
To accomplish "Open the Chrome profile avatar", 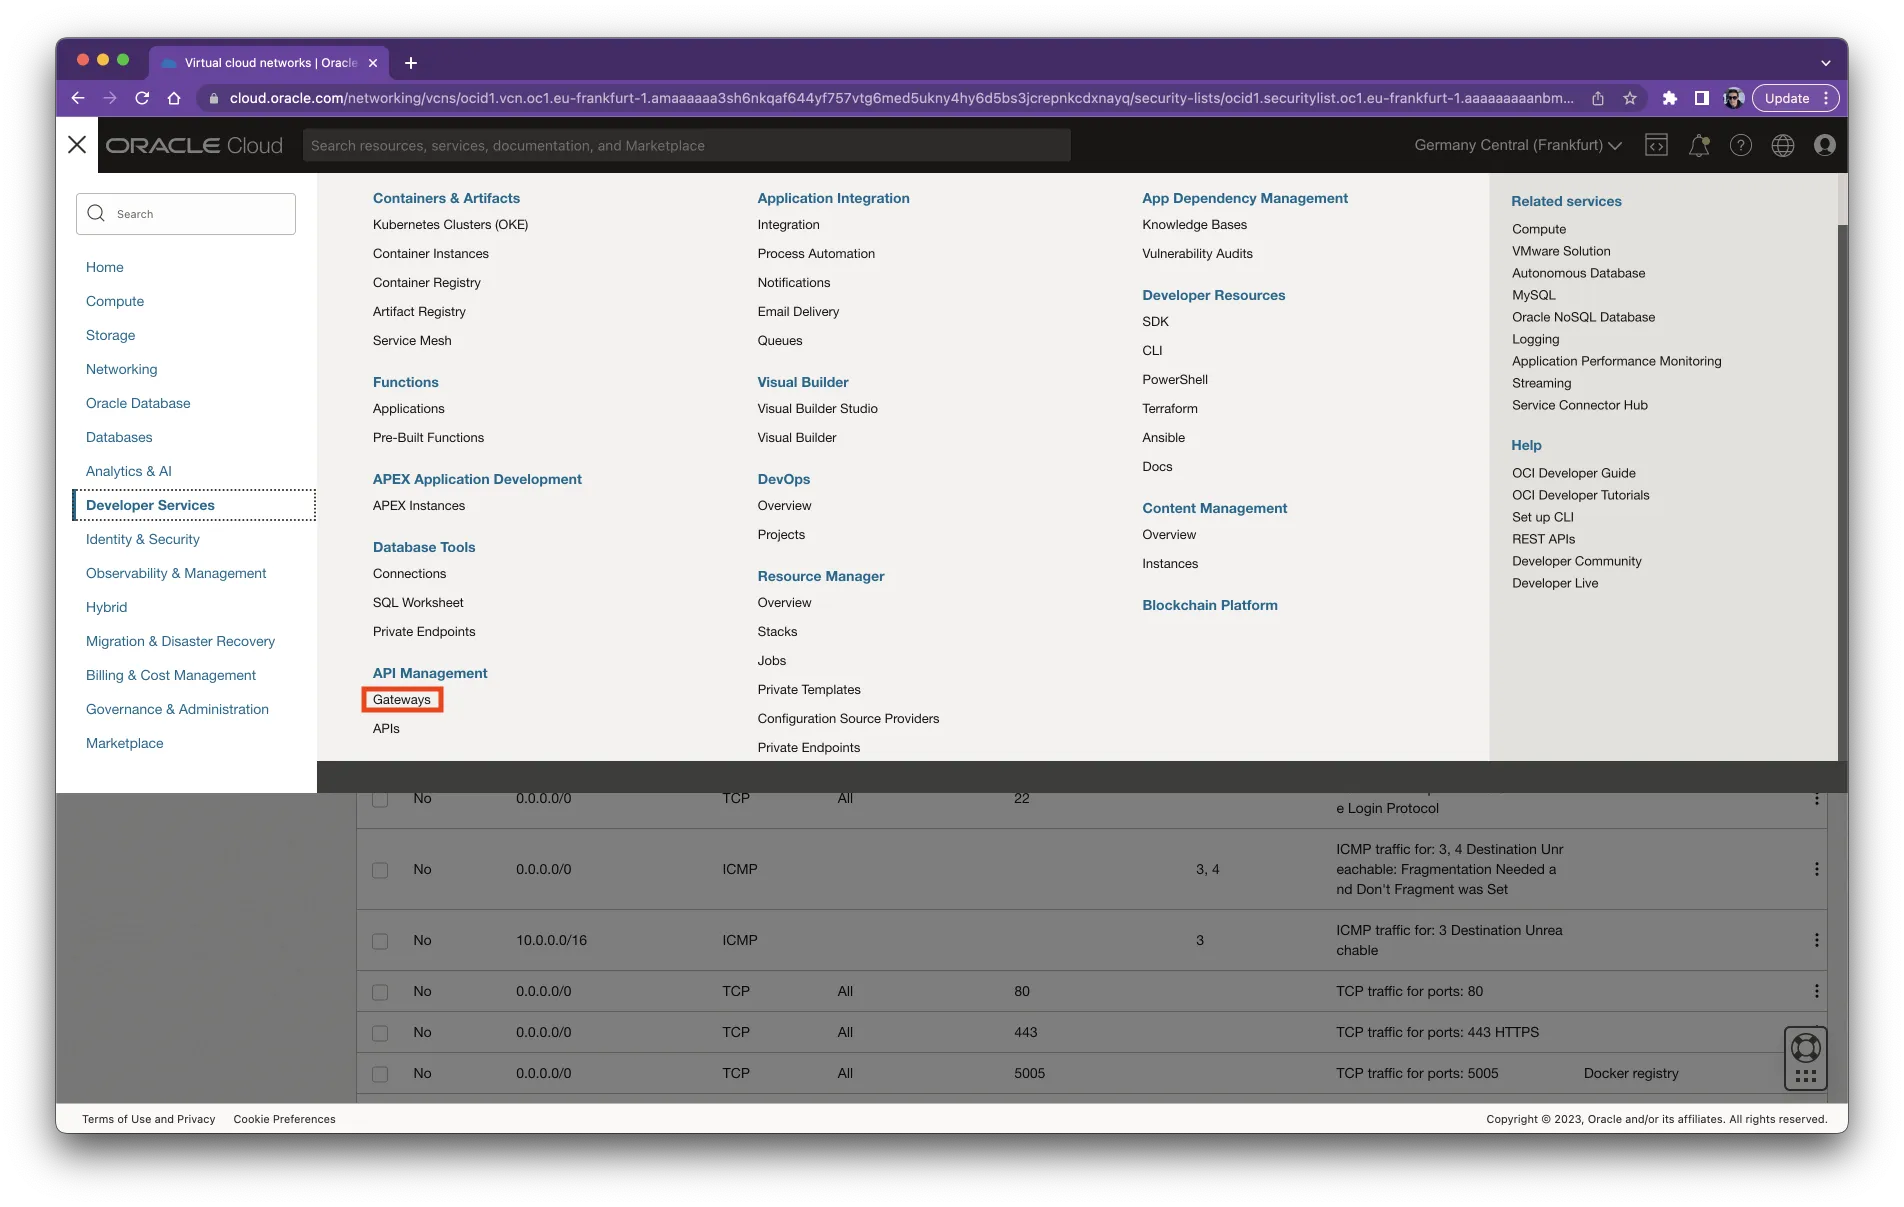I will tap(1734, 98).
